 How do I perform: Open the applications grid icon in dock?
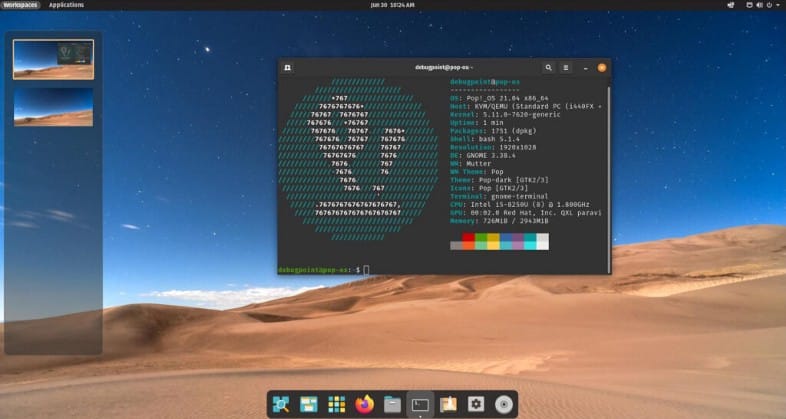(x=336, y=404)
